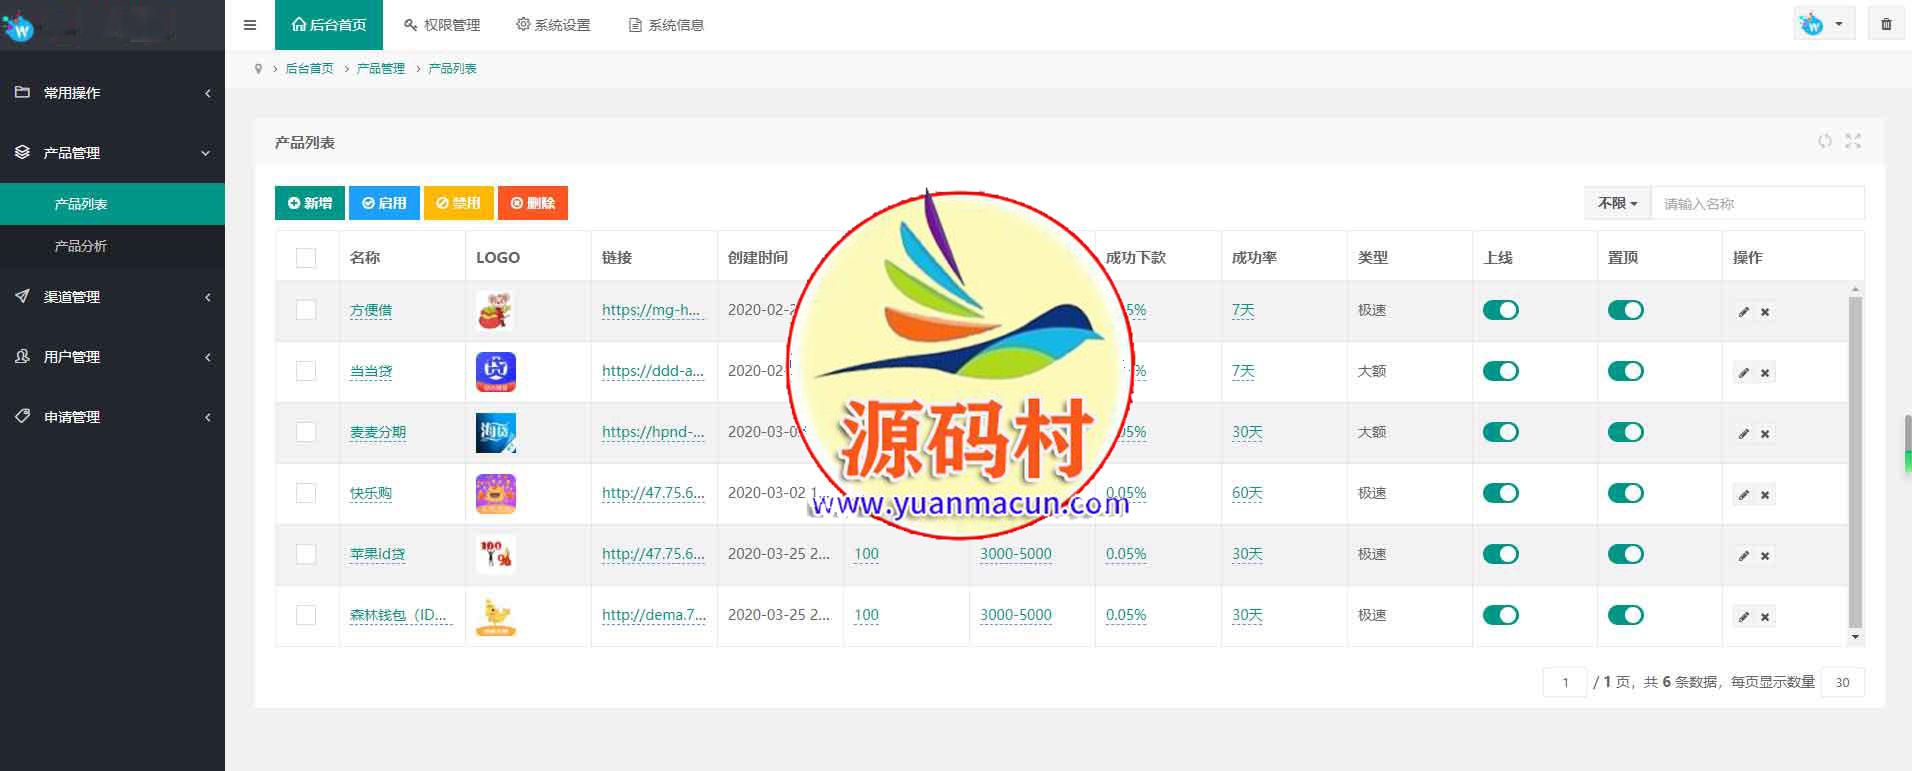
Task: Open the 权限管理 top tab
Action: tap(442, 25)
